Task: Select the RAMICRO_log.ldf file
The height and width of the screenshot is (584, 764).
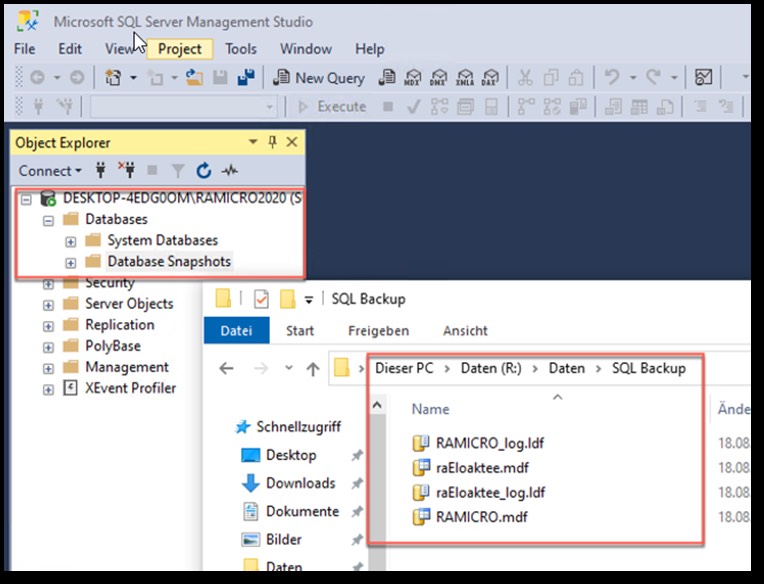Action: tap(490, 443)
